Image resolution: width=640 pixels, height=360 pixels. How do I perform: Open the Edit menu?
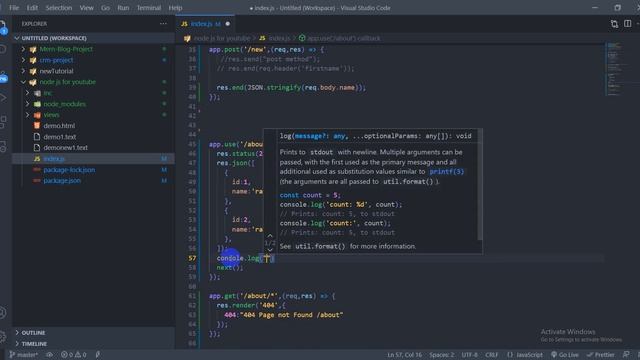pos(32,8)
